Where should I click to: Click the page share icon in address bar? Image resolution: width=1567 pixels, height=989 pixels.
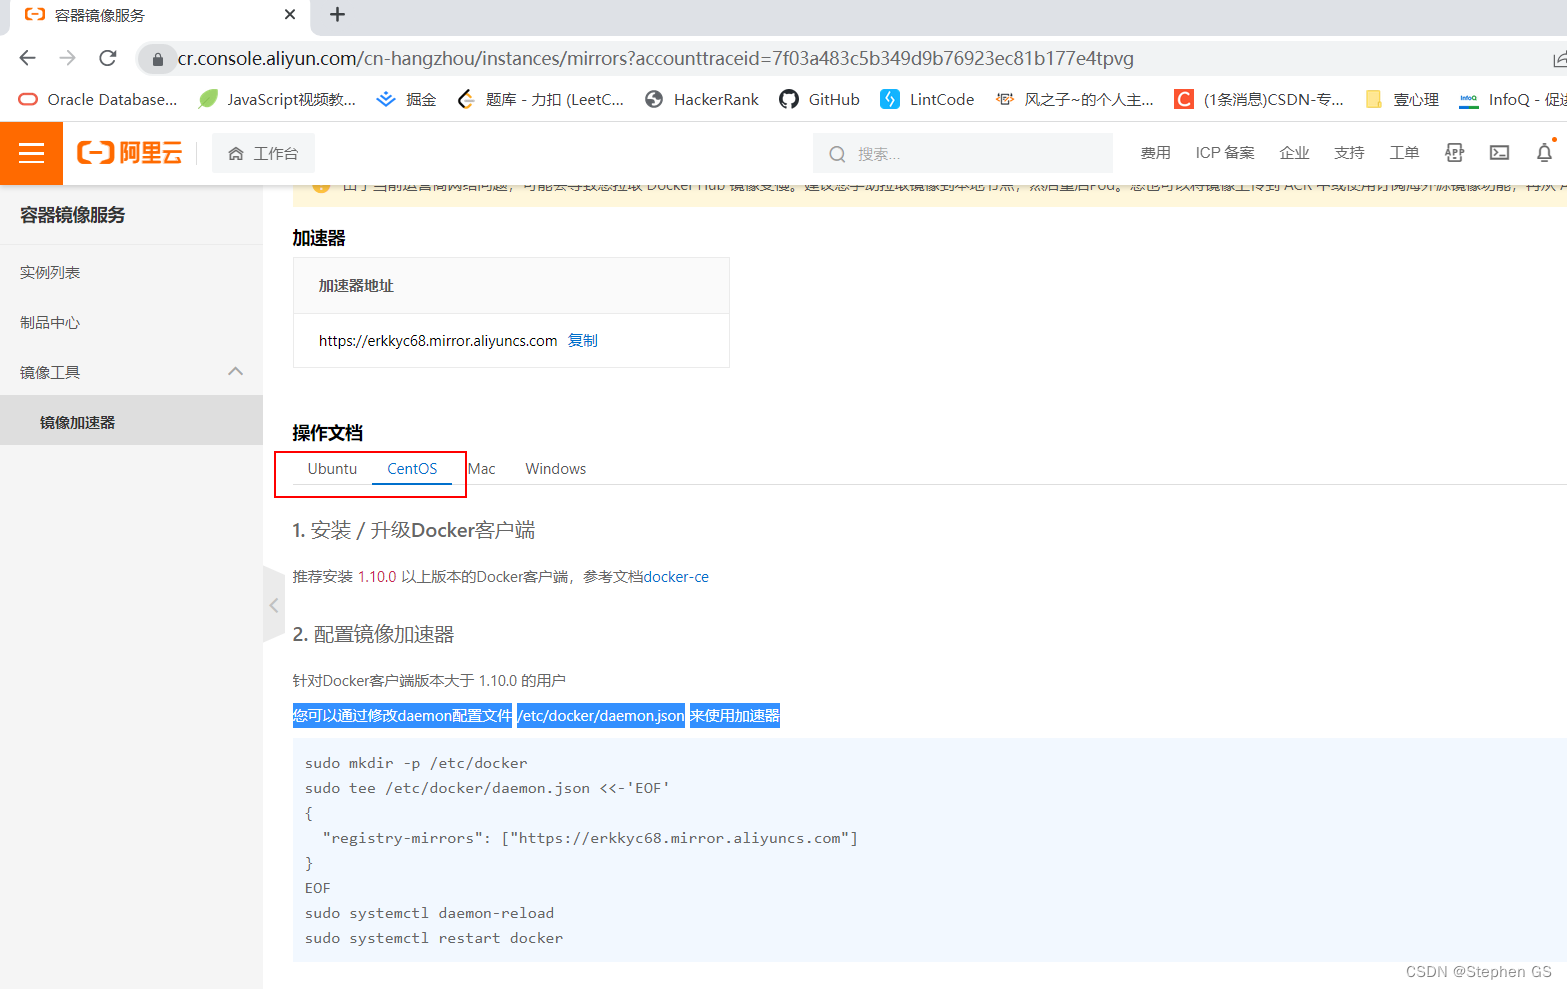click(1559, 59)
